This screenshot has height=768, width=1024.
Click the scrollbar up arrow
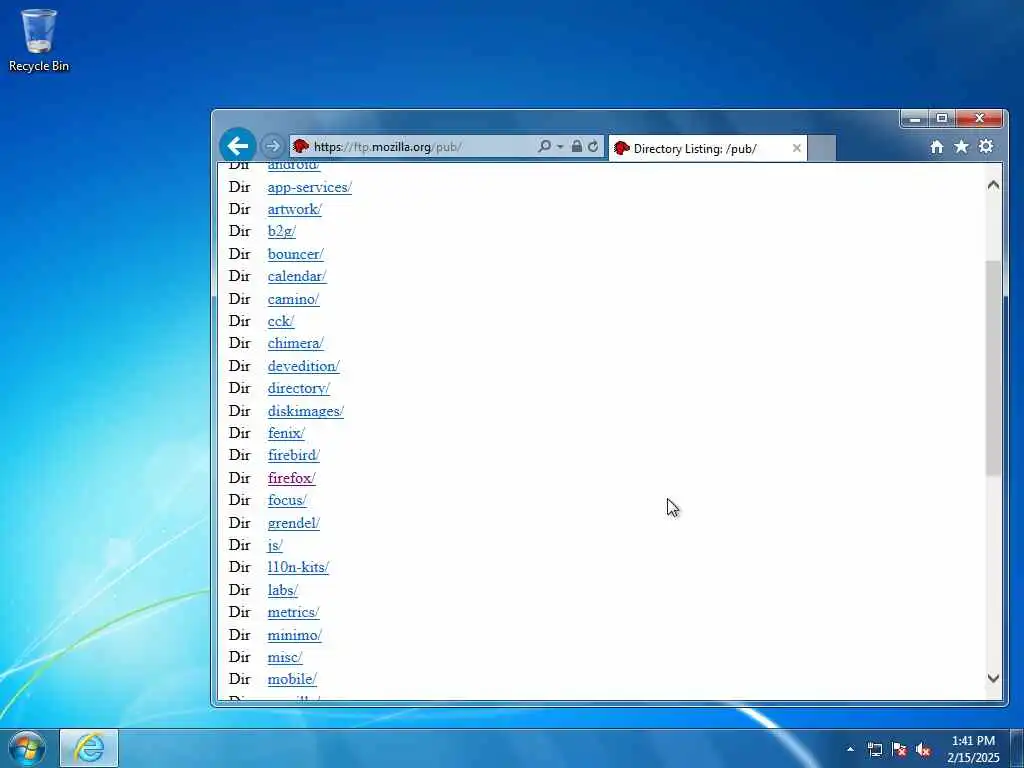993,185
